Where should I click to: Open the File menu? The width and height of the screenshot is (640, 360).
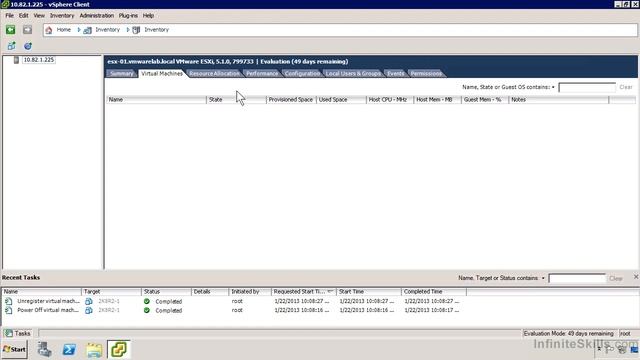[x=9, y=16]
